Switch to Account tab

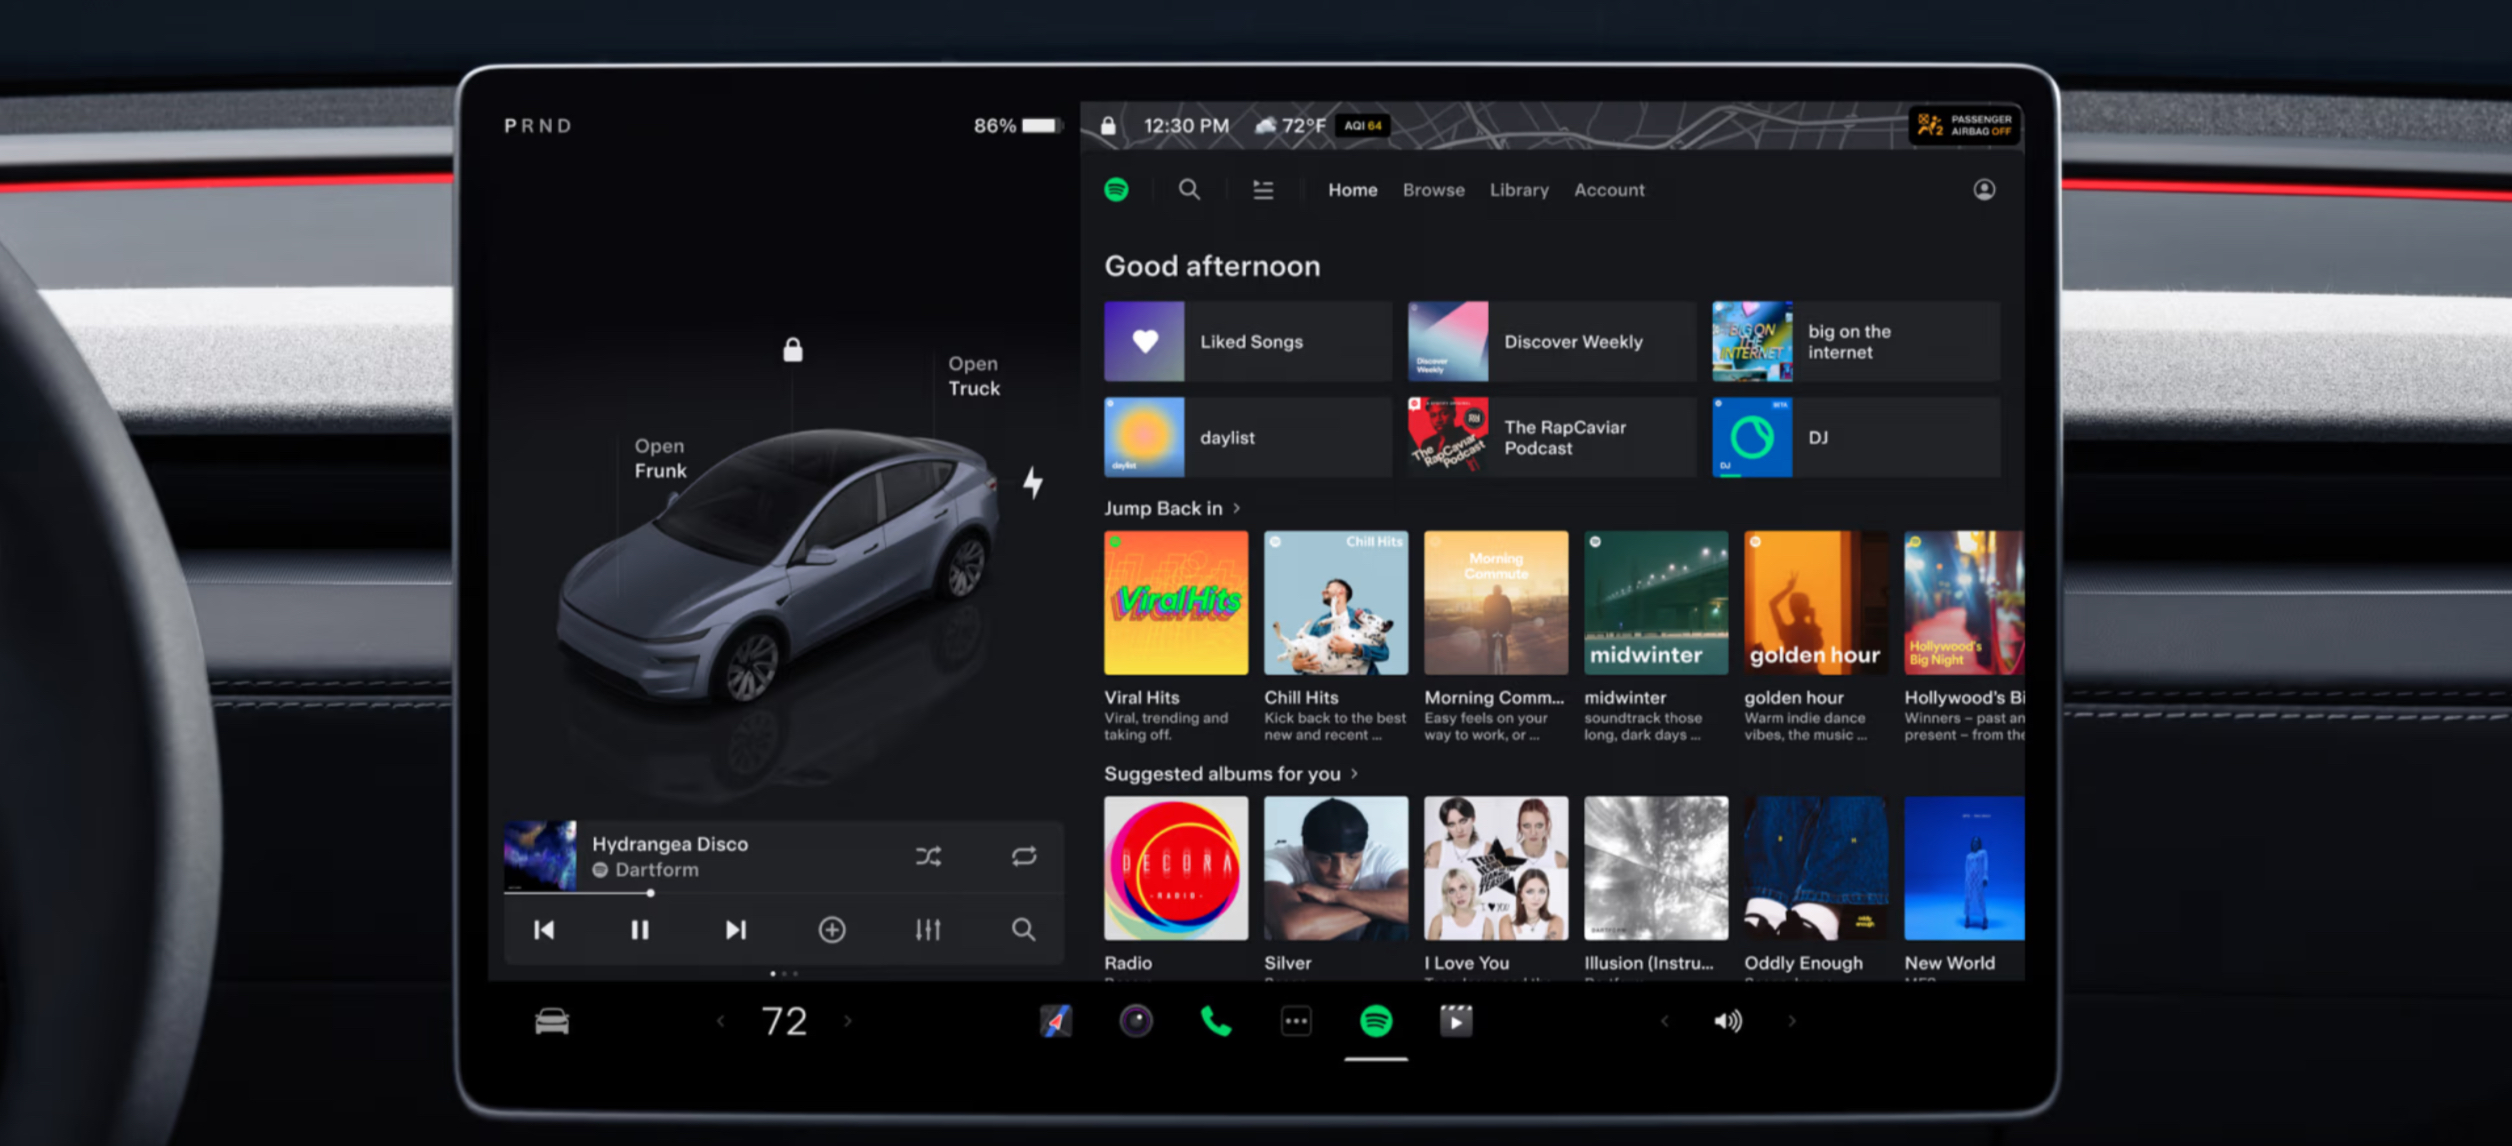coord(1609,190)
